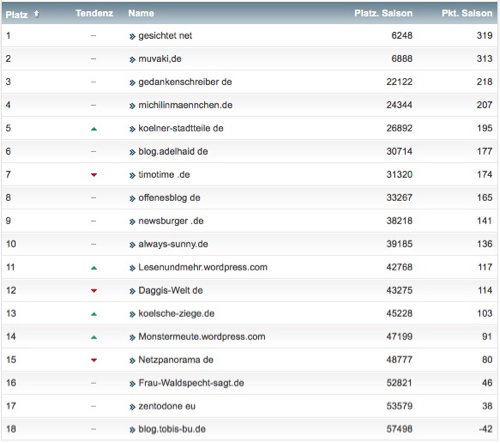Open the timotime .de link

pos(164,175)
